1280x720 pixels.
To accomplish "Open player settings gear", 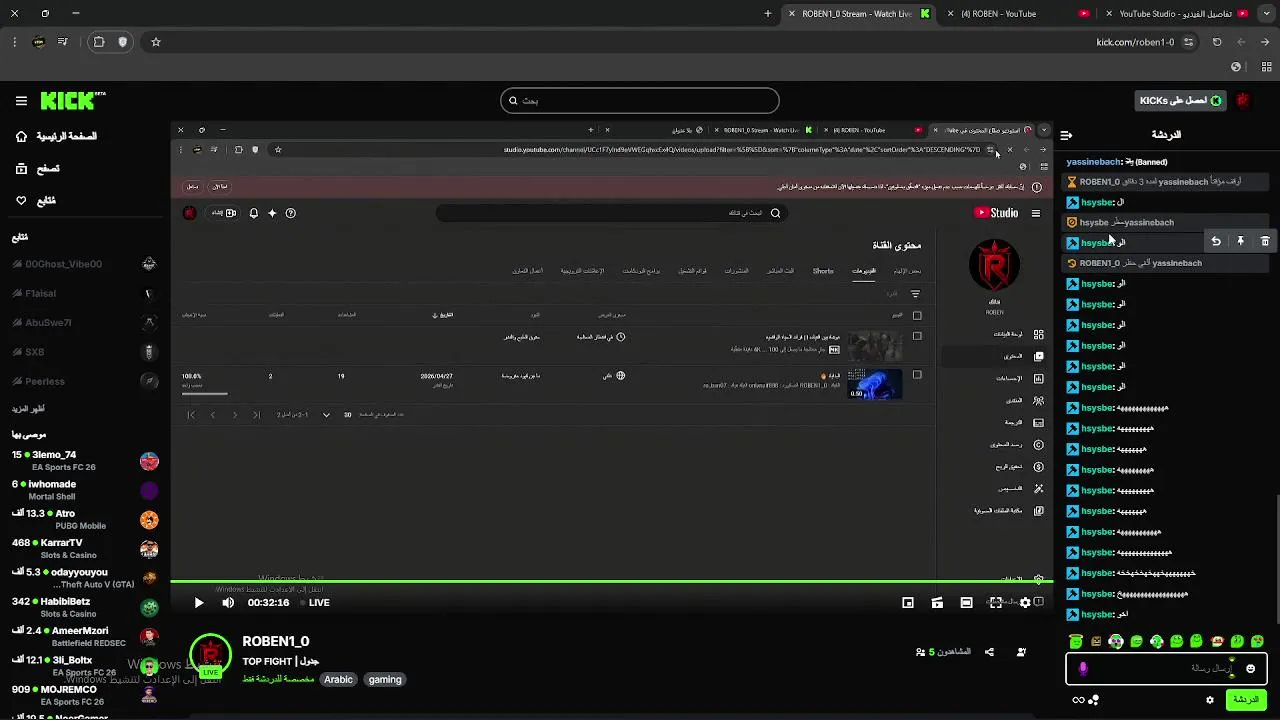I will click(x=1025, y=603).
